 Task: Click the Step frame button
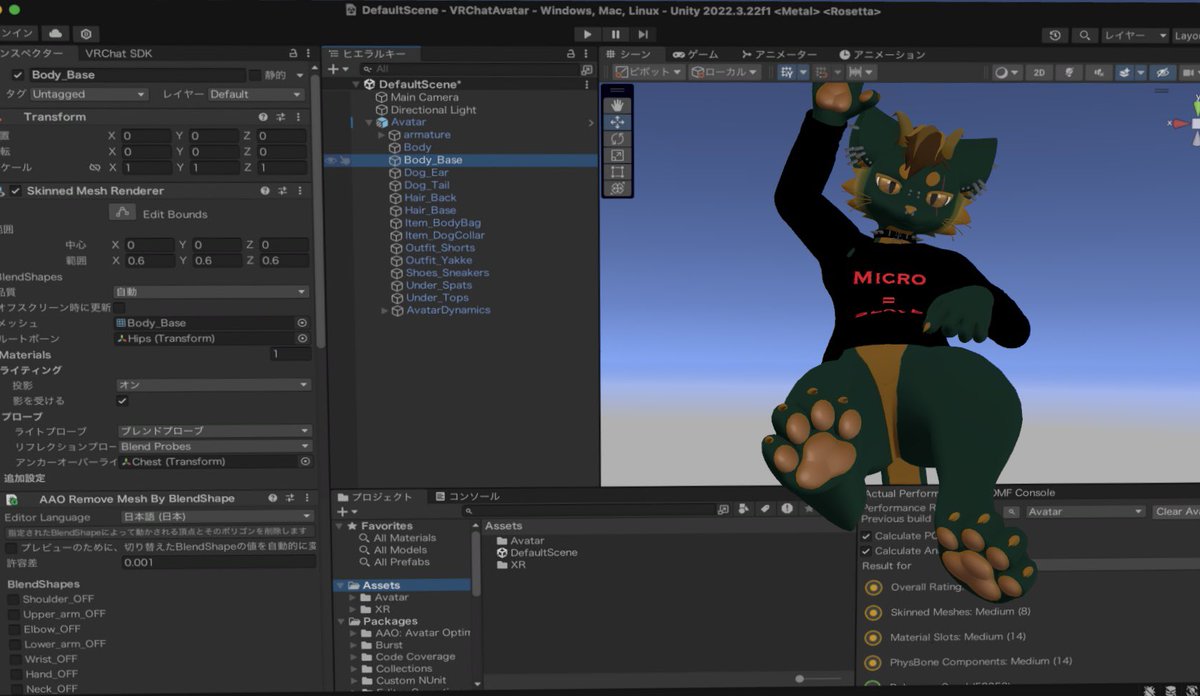click(642, 34)
